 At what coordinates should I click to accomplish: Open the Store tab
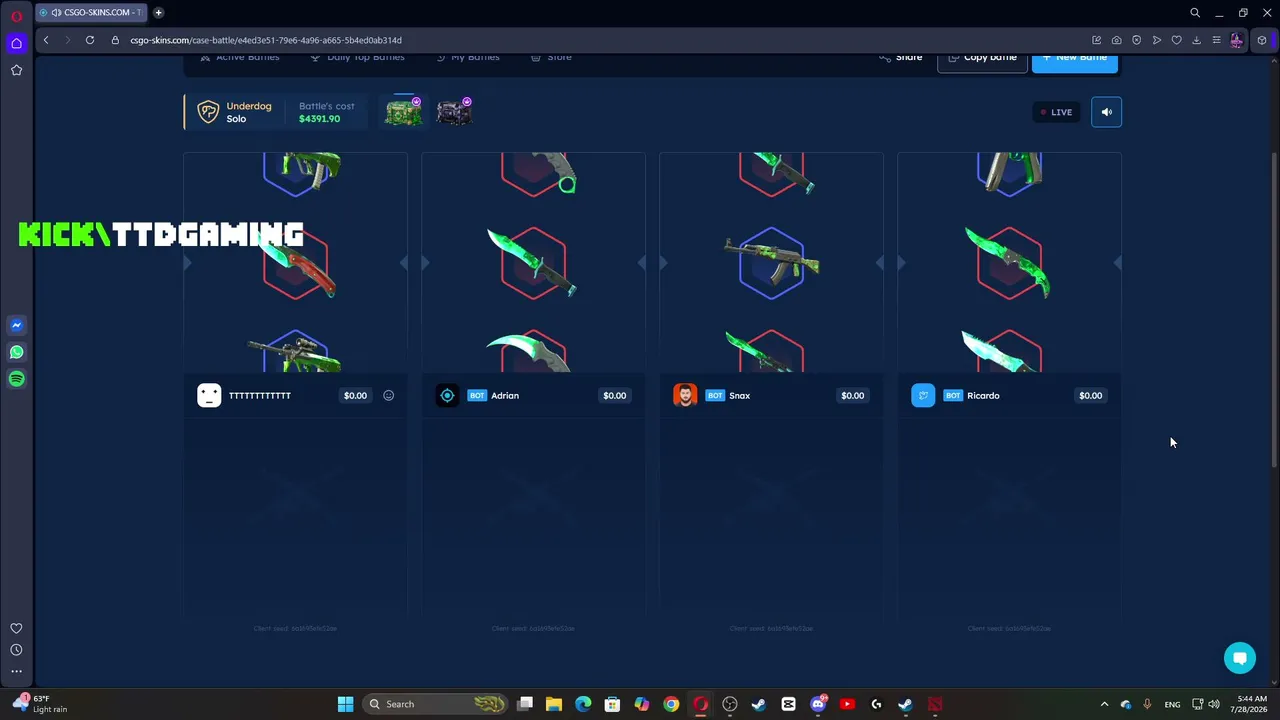click(x=552, y=57)
